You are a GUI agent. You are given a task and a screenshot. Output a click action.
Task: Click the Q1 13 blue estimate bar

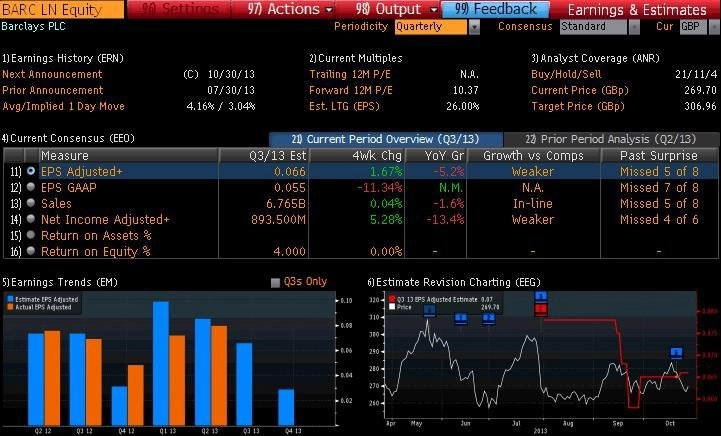pos(160,363)
